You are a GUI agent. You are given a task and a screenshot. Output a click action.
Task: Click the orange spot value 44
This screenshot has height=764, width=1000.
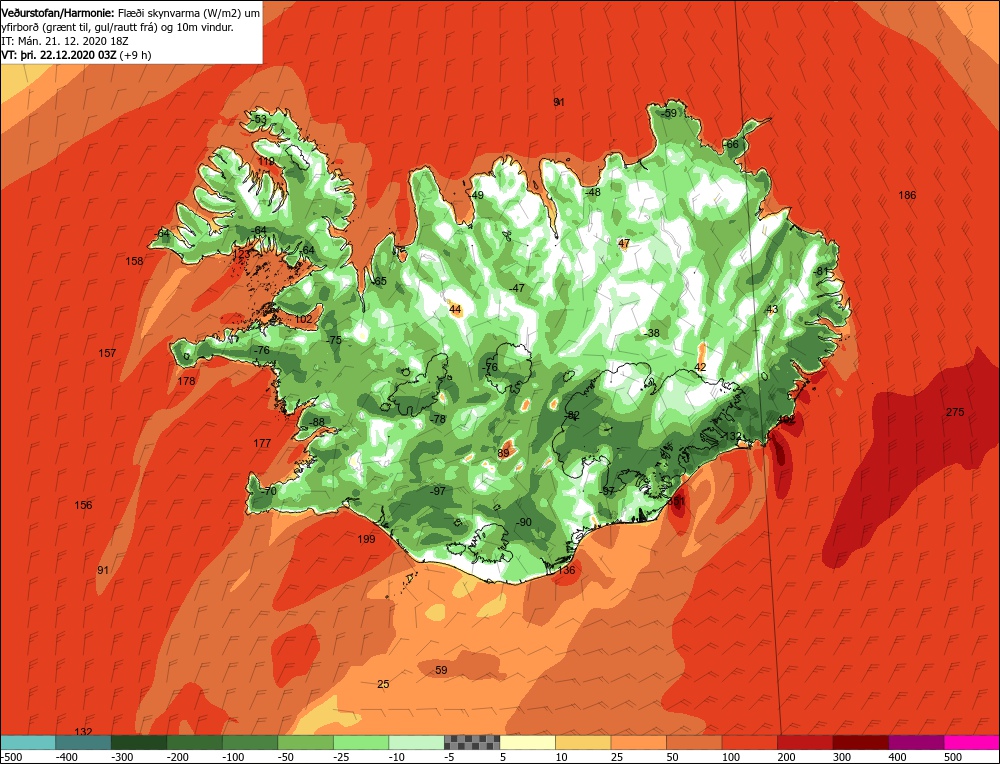[x=455, y=309]
